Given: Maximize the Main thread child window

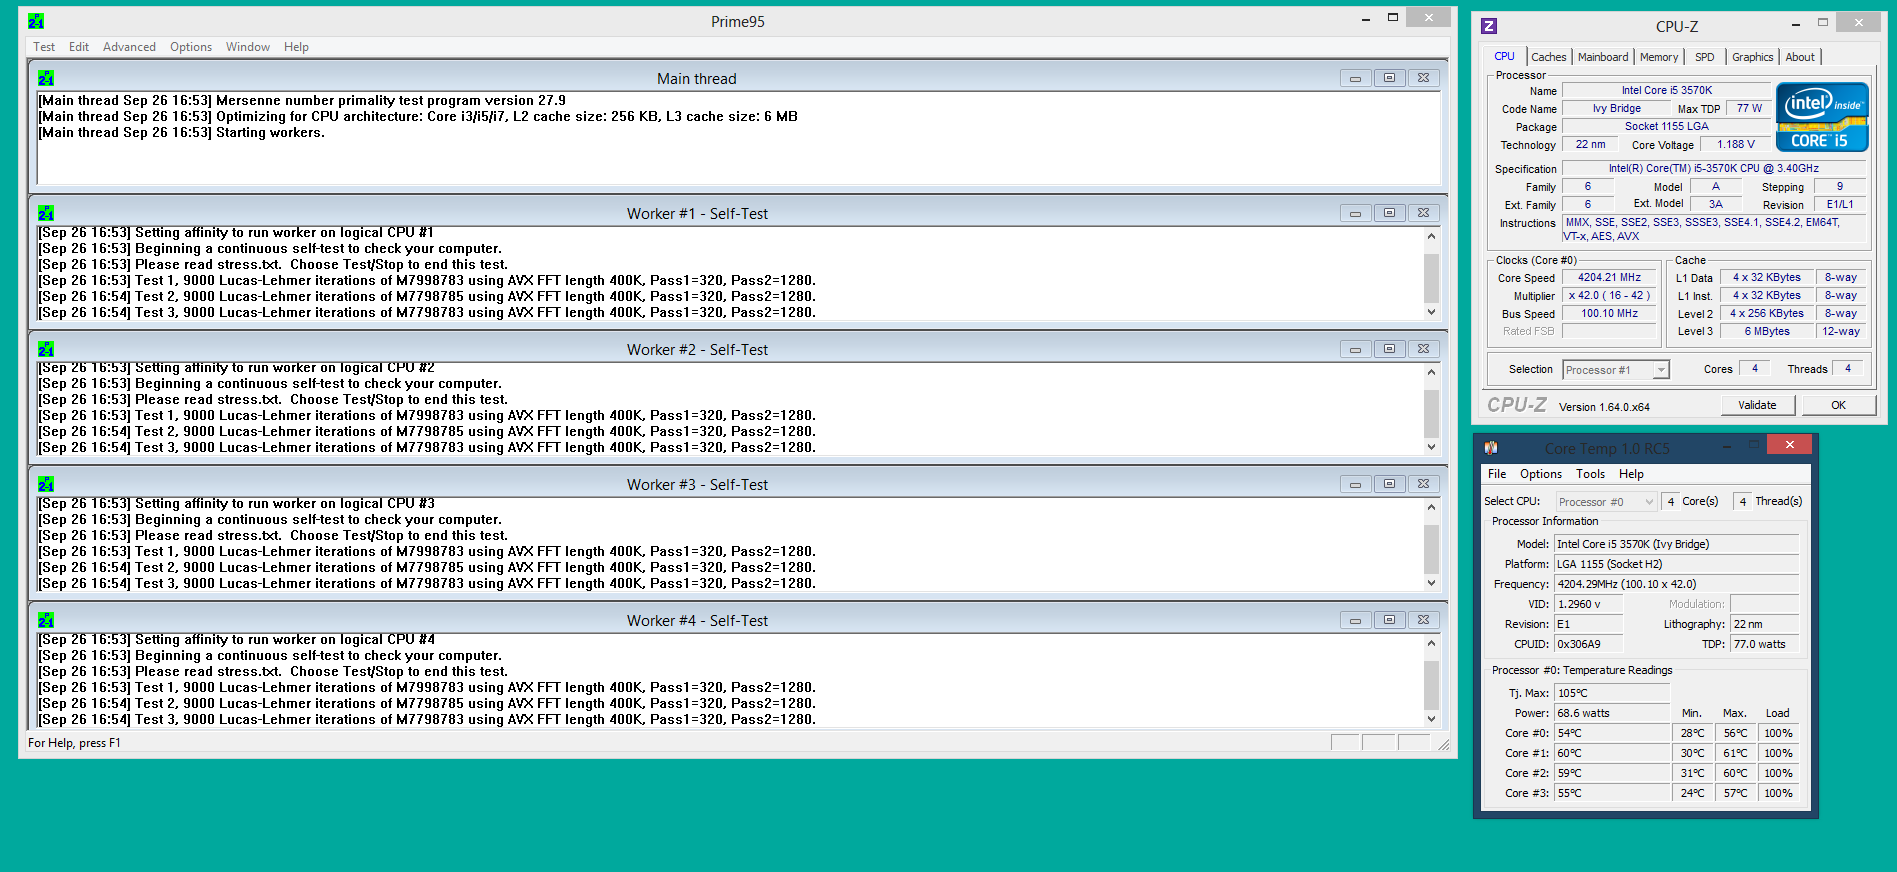Looking at the screenshot, I should [x=1389, y=78].
